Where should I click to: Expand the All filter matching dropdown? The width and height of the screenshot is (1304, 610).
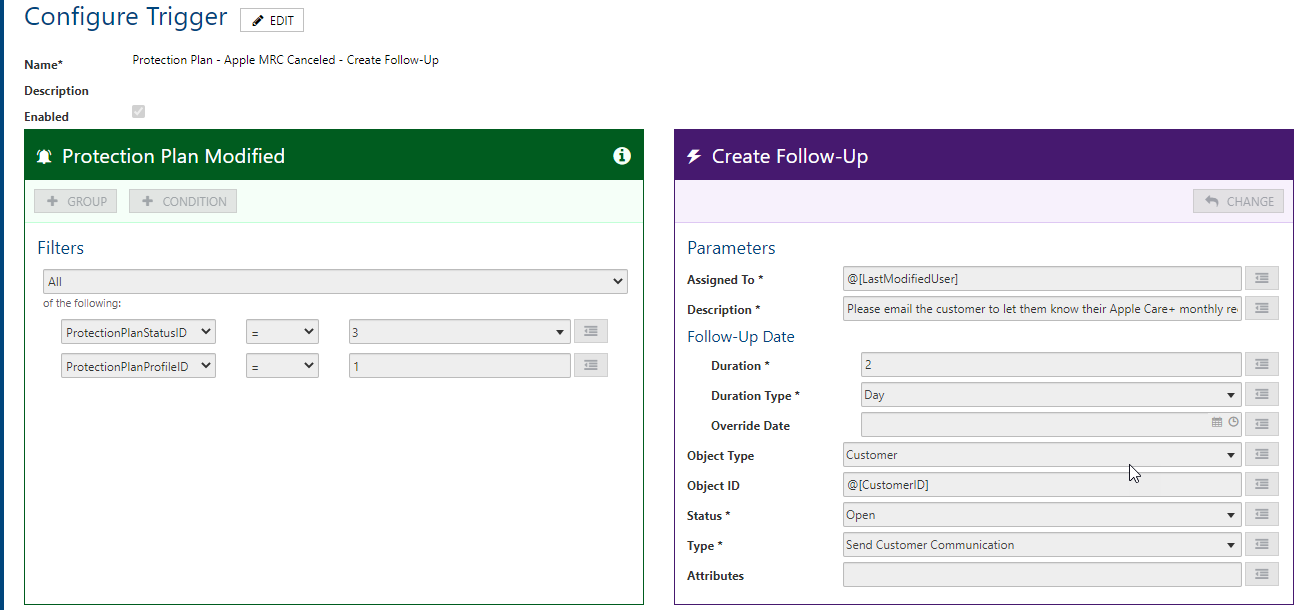(x=335, y=281)
